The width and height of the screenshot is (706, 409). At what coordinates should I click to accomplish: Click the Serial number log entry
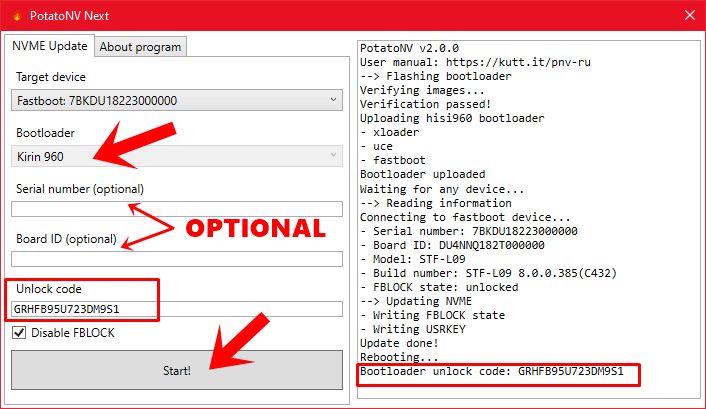click(469, 231)
